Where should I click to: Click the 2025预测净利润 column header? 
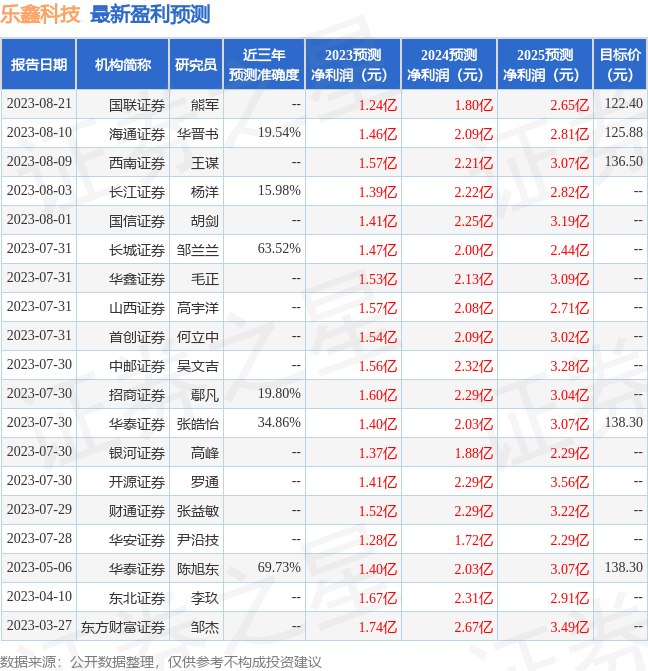pyautogui.click(x=545, y=65)
